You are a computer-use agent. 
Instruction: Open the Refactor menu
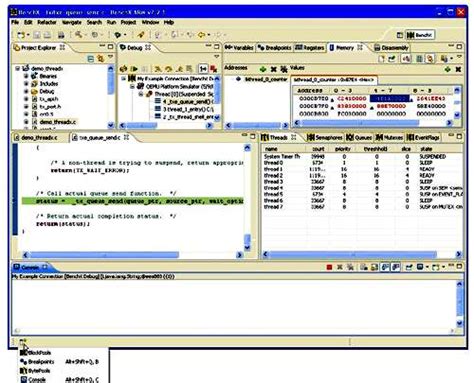(47, 22)
